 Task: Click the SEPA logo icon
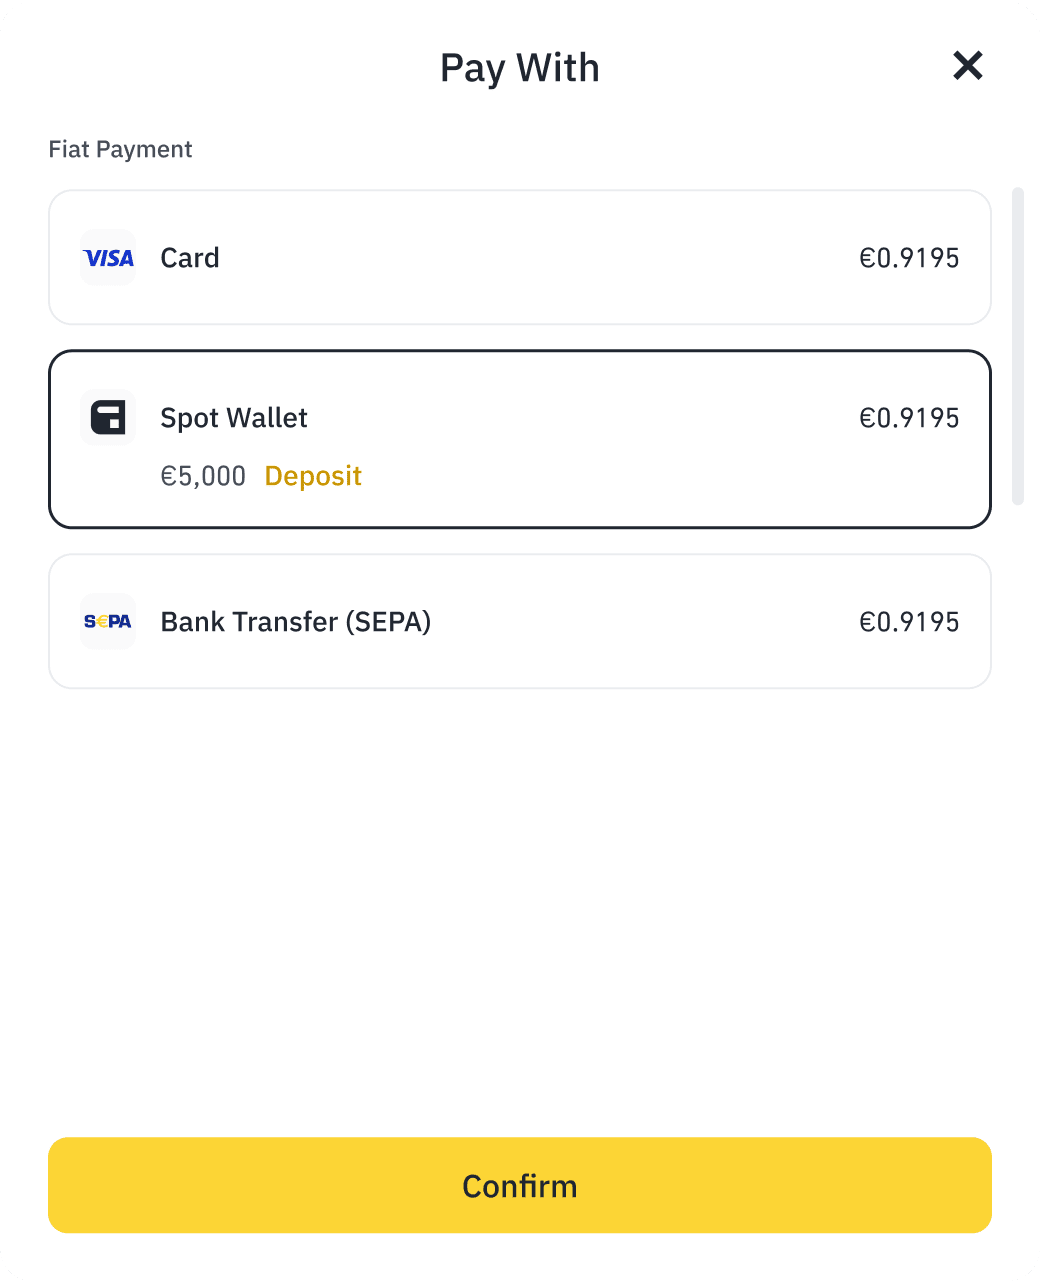click(x=108, y=622)
